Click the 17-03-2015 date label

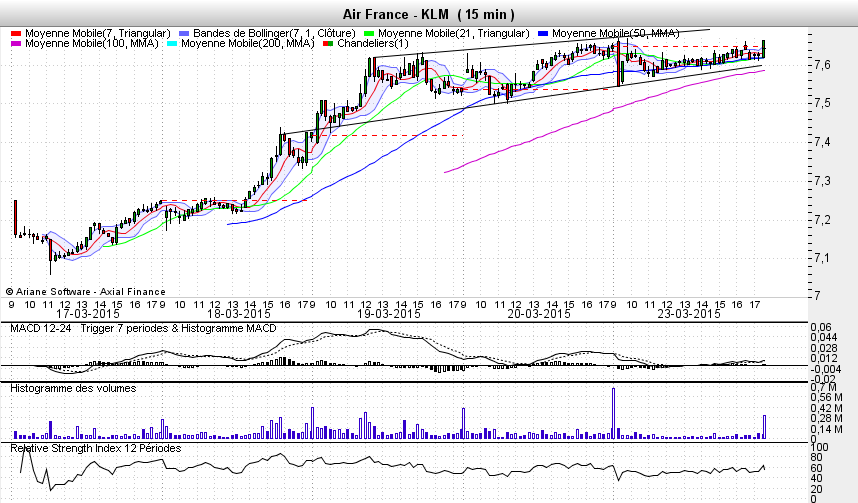point(88,314)
